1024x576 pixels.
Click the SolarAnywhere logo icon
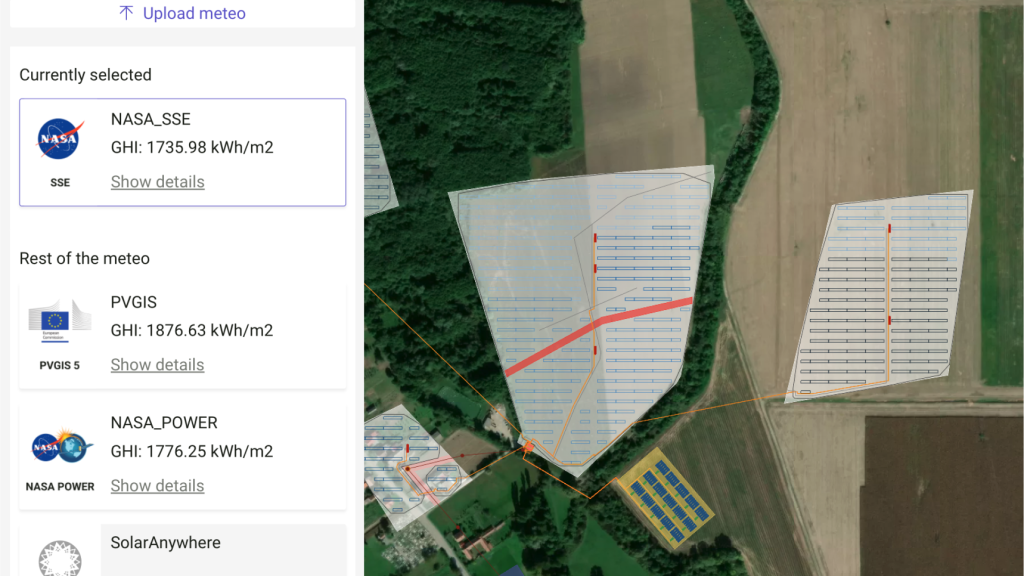click(60, 558)
